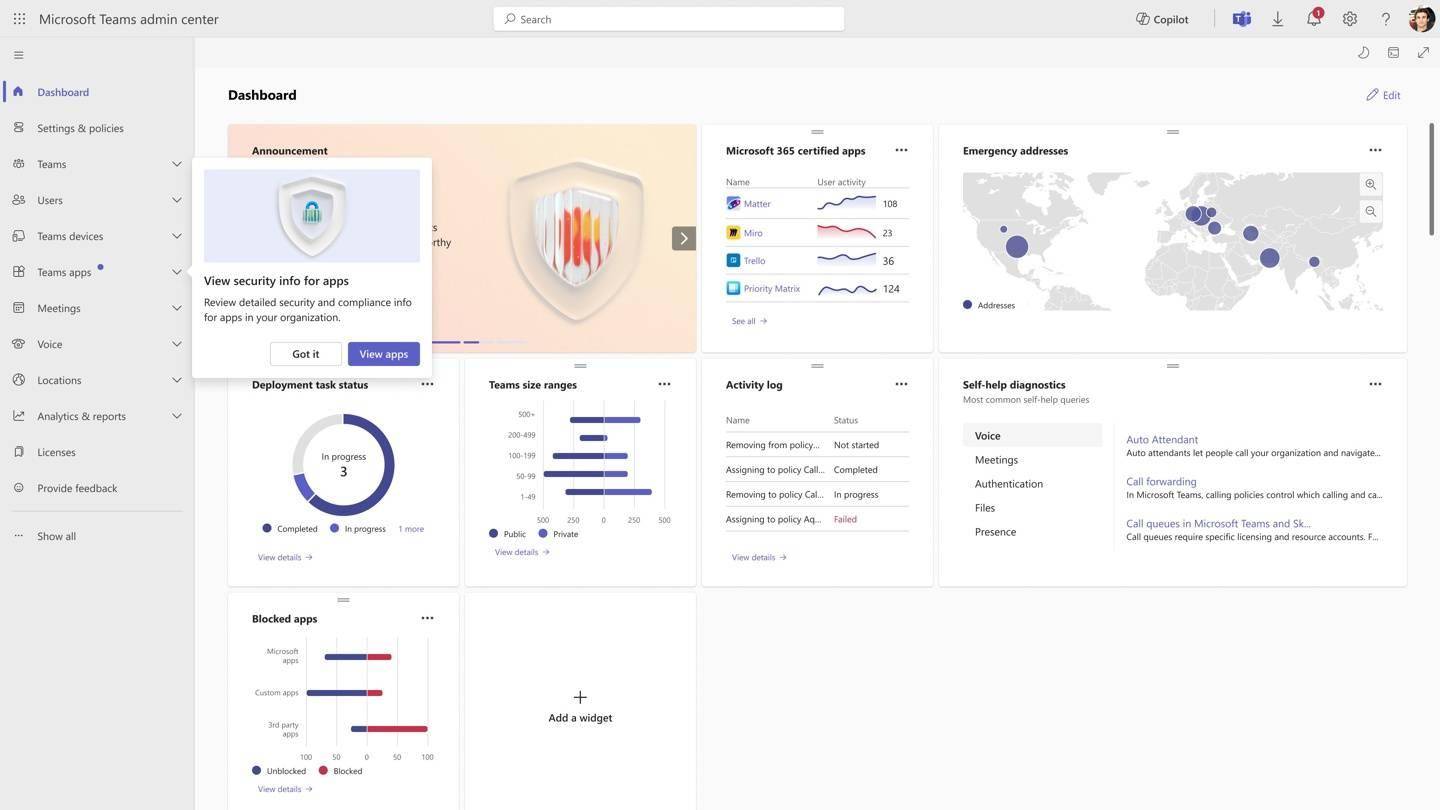Click Got it in the popup
This screenshot has height=810, width=1440.
(306, 354)
